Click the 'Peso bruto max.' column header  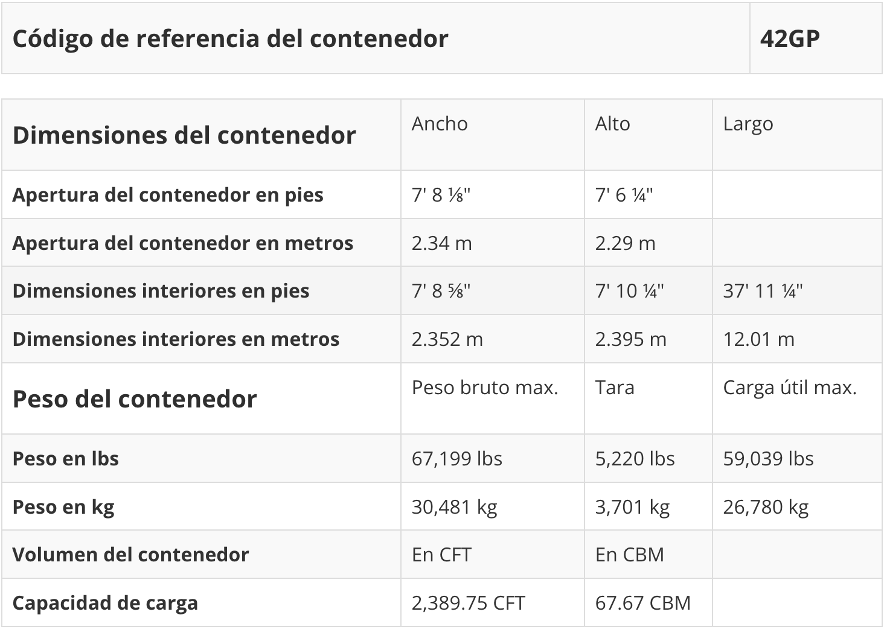click(485, 388)
